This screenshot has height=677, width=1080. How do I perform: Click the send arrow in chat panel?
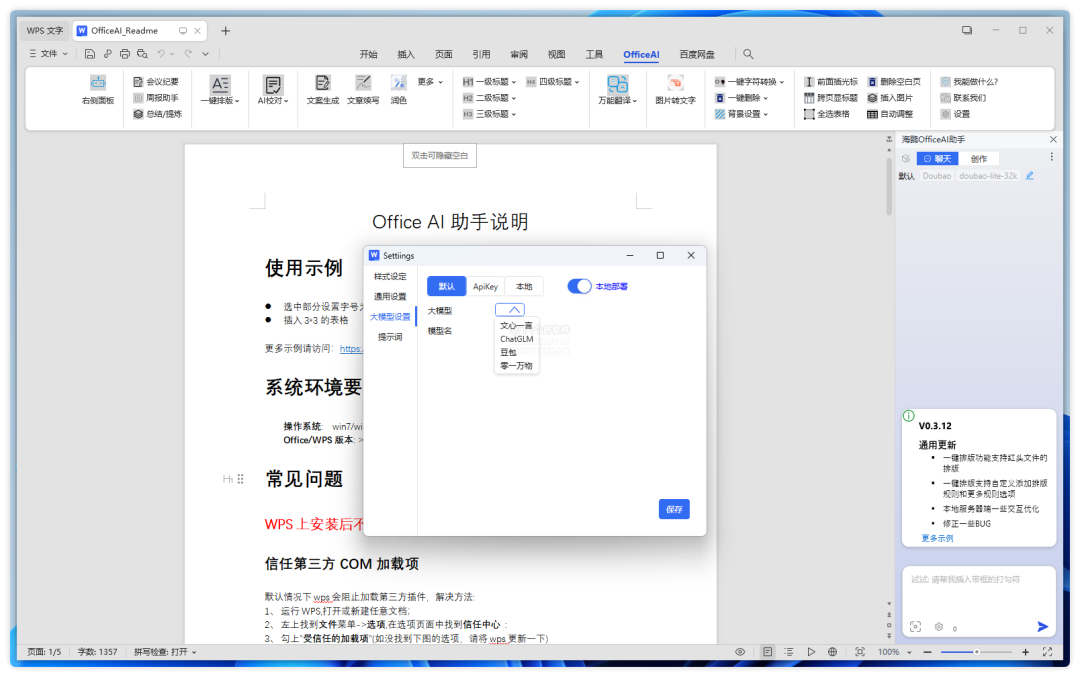pyautogui.click(x=1042, y=626)
